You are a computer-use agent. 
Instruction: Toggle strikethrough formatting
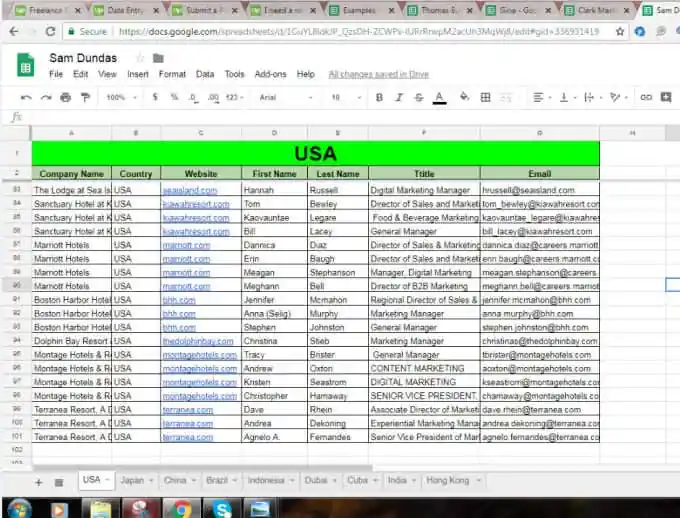click(418, 97)
